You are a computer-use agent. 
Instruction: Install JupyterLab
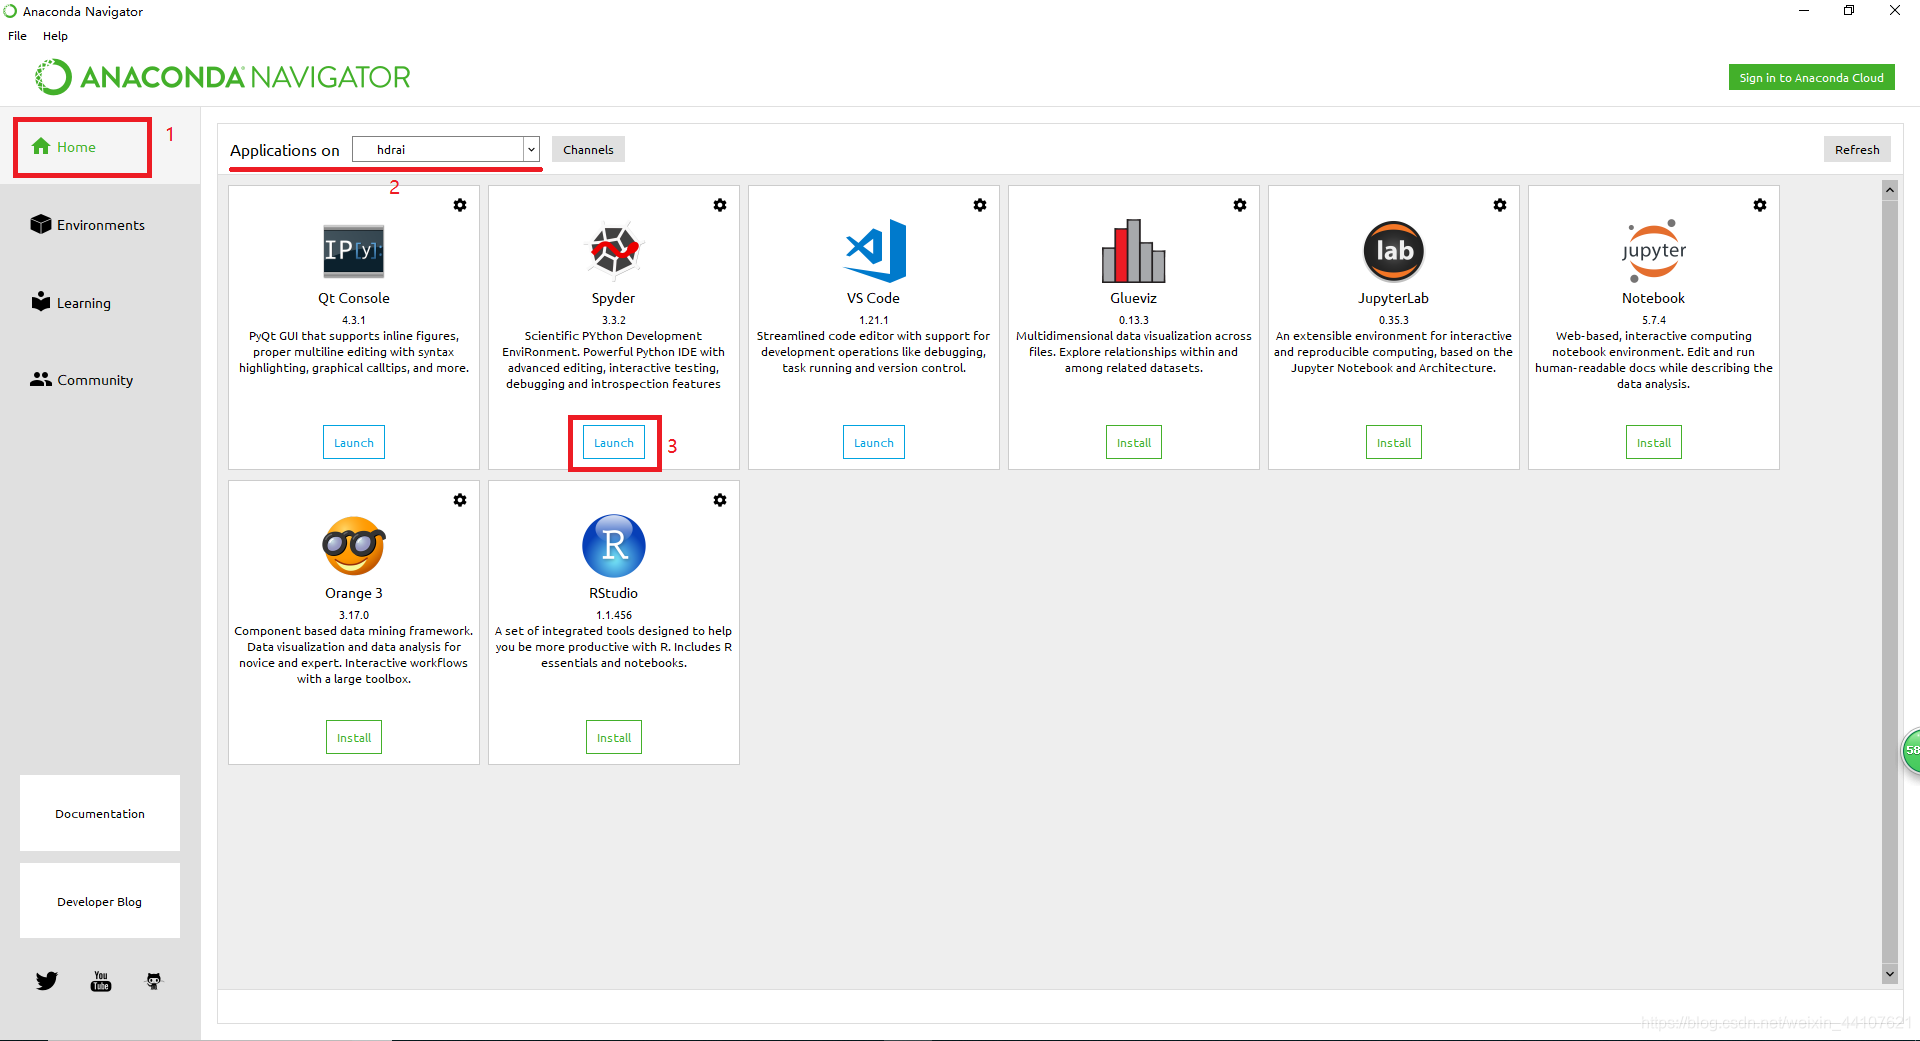tap(1394, 443)
